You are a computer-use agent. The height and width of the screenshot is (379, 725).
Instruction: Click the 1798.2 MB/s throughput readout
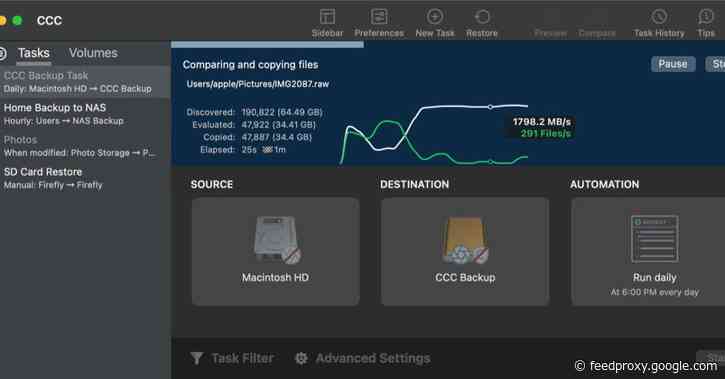(541, 122)
